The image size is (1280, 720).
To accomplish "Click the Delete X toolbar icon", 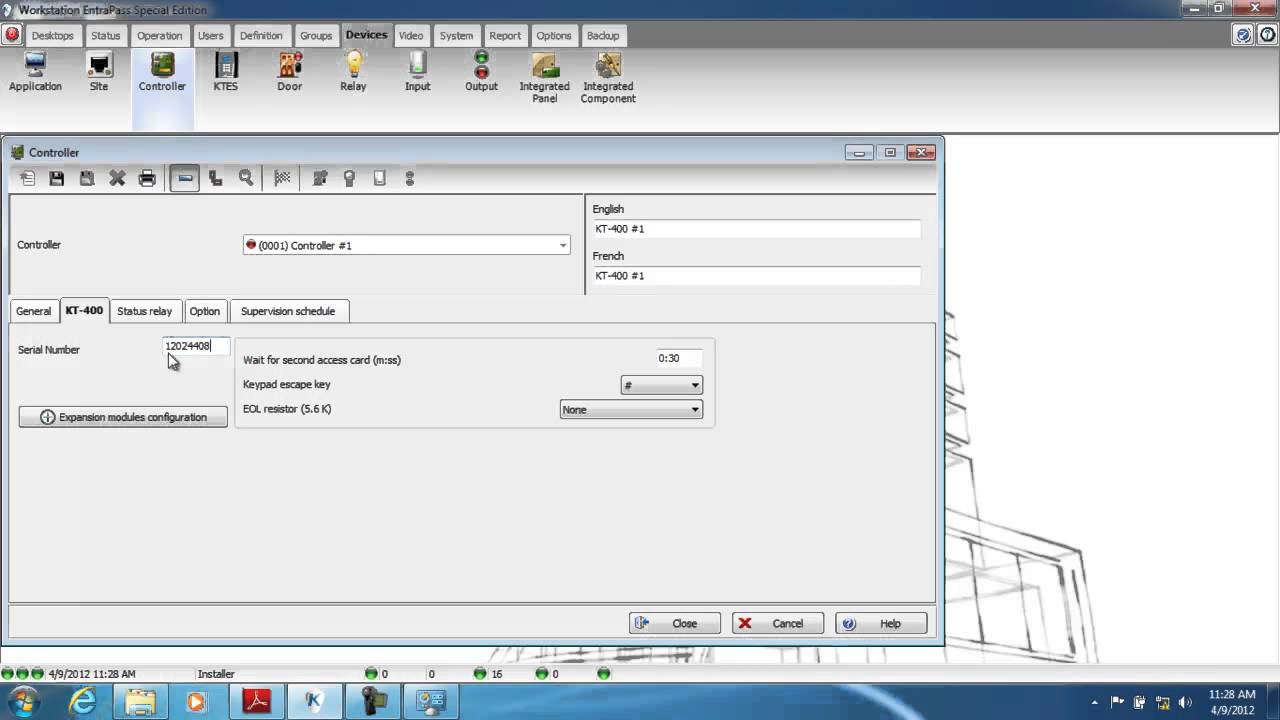I will [117, 178].
